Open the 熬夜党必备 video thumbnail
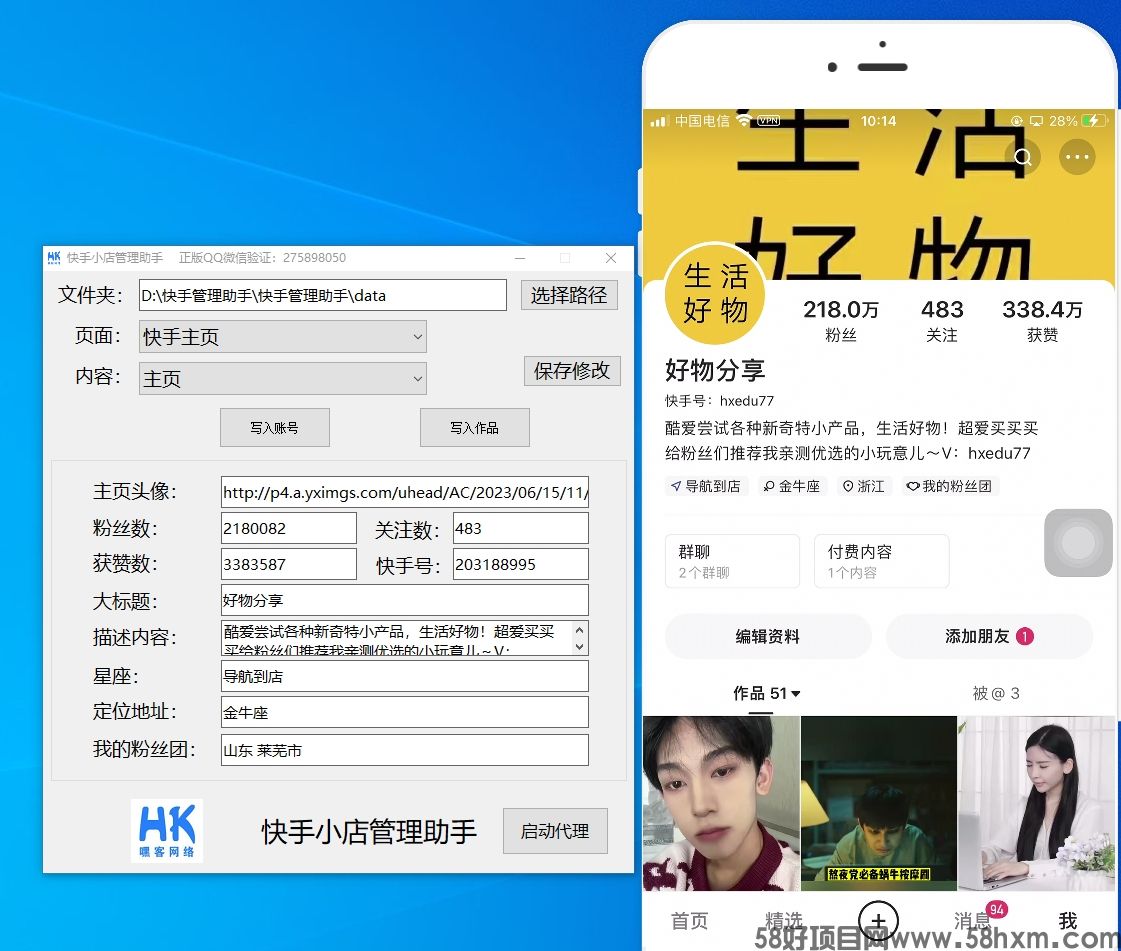The height and width of the screenshot is (951, 1121). point(879,803)
